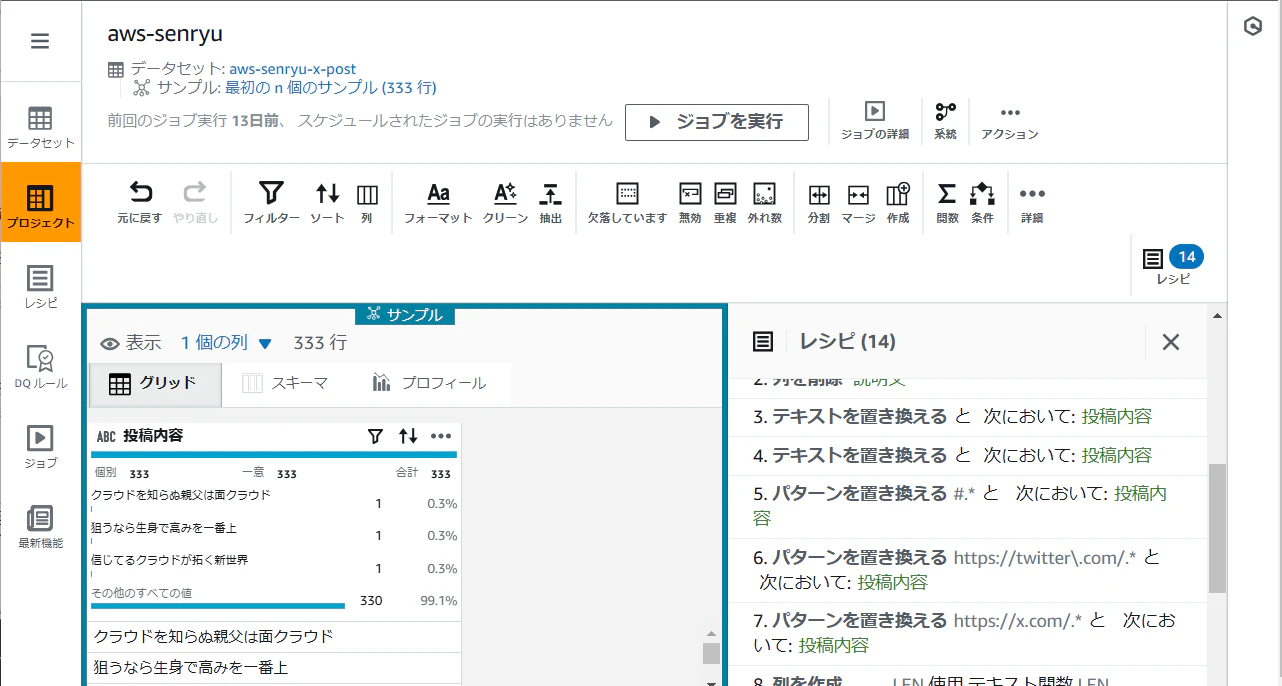
Task: Open 分割 split tool
Action: (x=819, y=202)
